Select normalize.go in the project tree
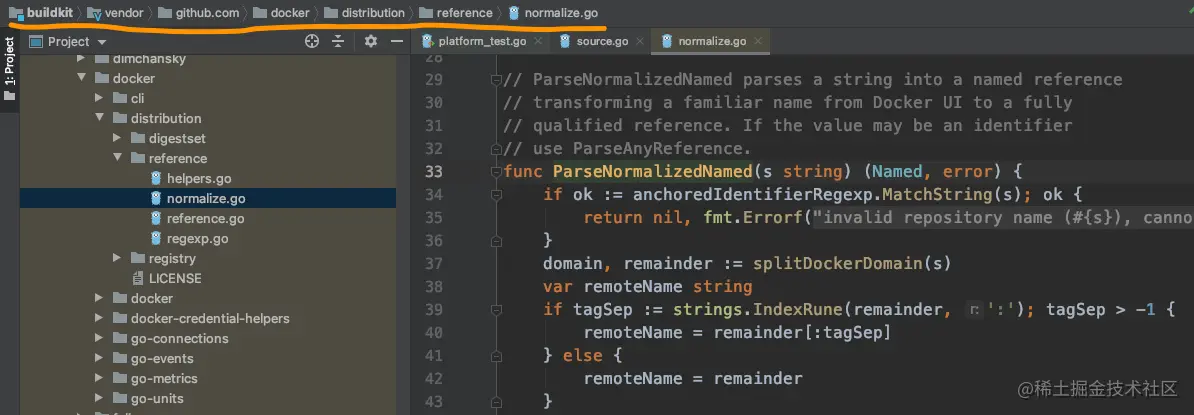 pos(206,199)
